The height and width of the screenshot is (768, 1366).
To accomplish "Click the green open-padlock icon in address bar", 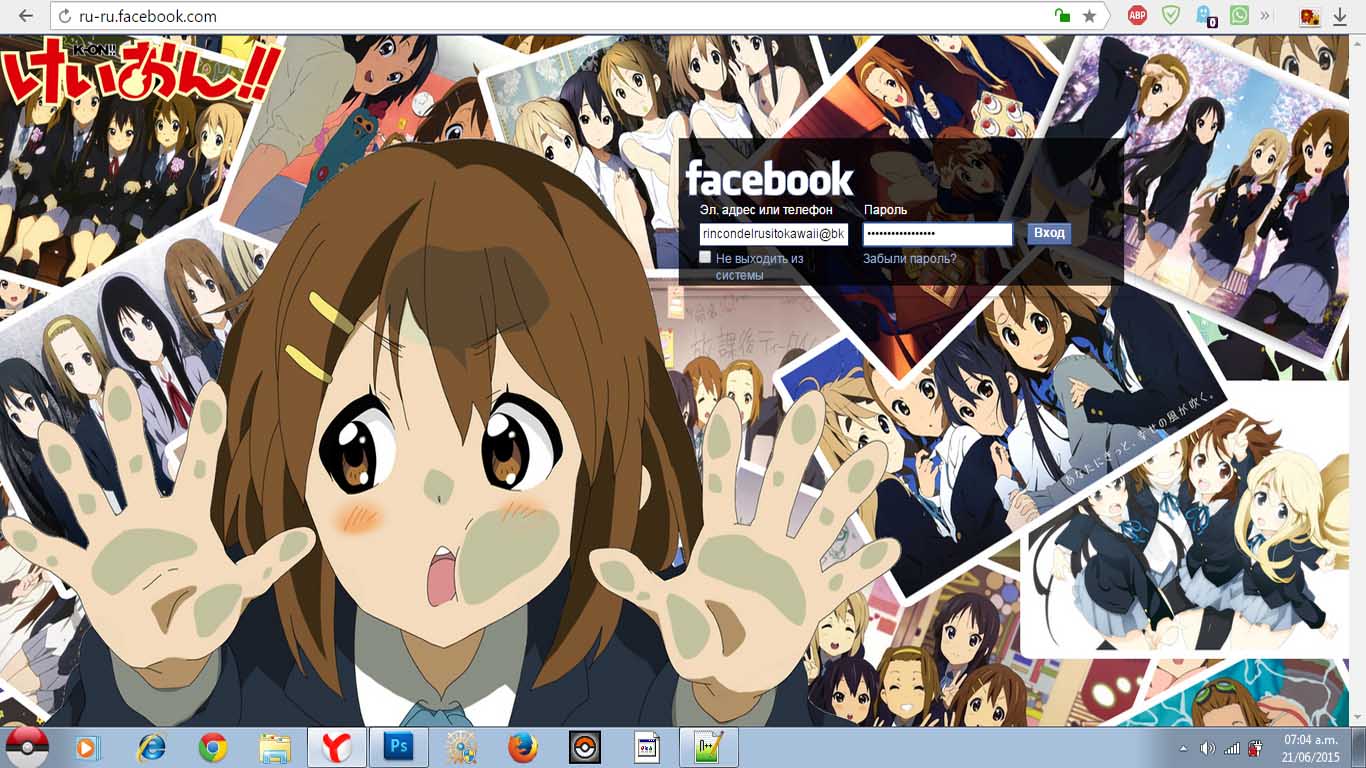I will 1063,16.
